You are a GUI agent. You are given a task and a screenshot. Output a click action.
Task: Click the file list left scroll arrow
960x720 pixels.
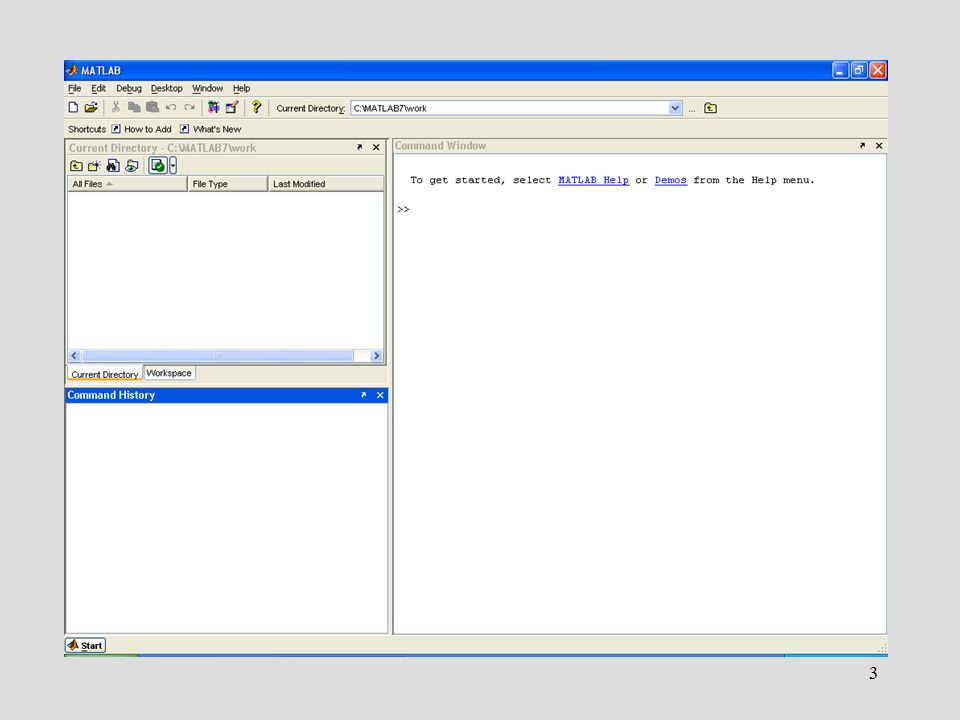coord(75,356)
